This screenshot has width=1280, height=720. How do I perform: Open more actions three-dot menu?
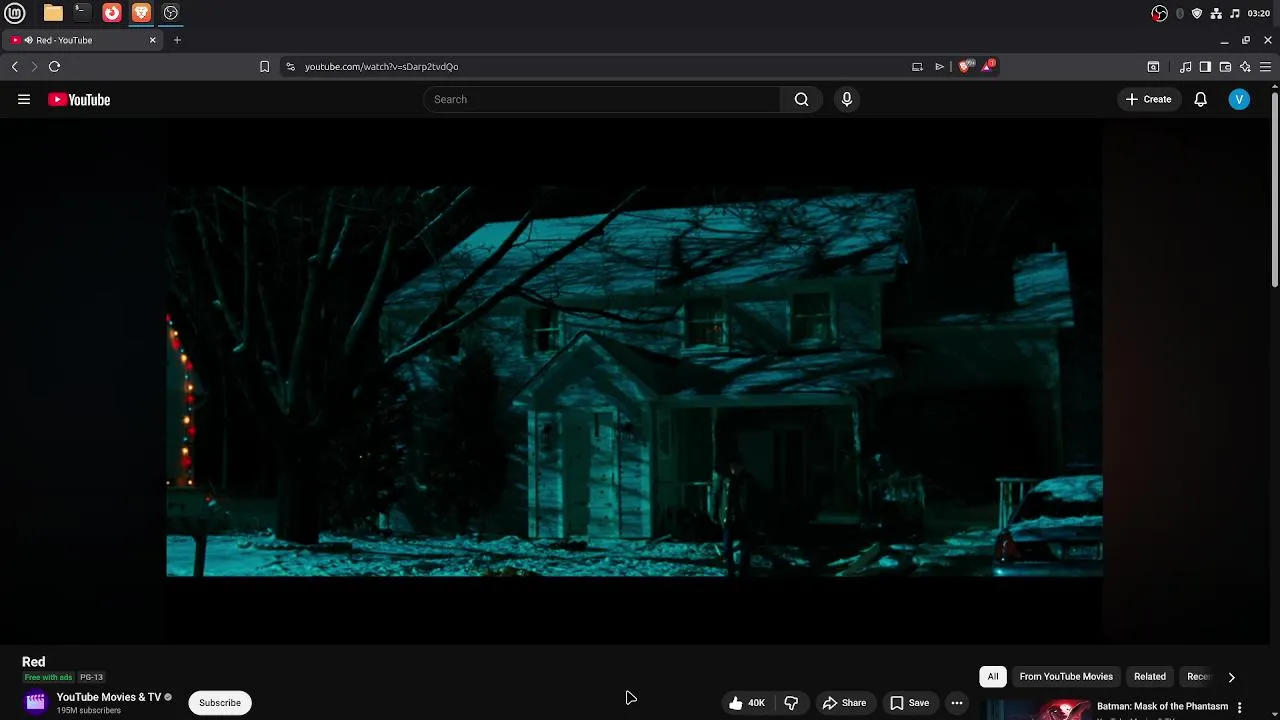957,703
